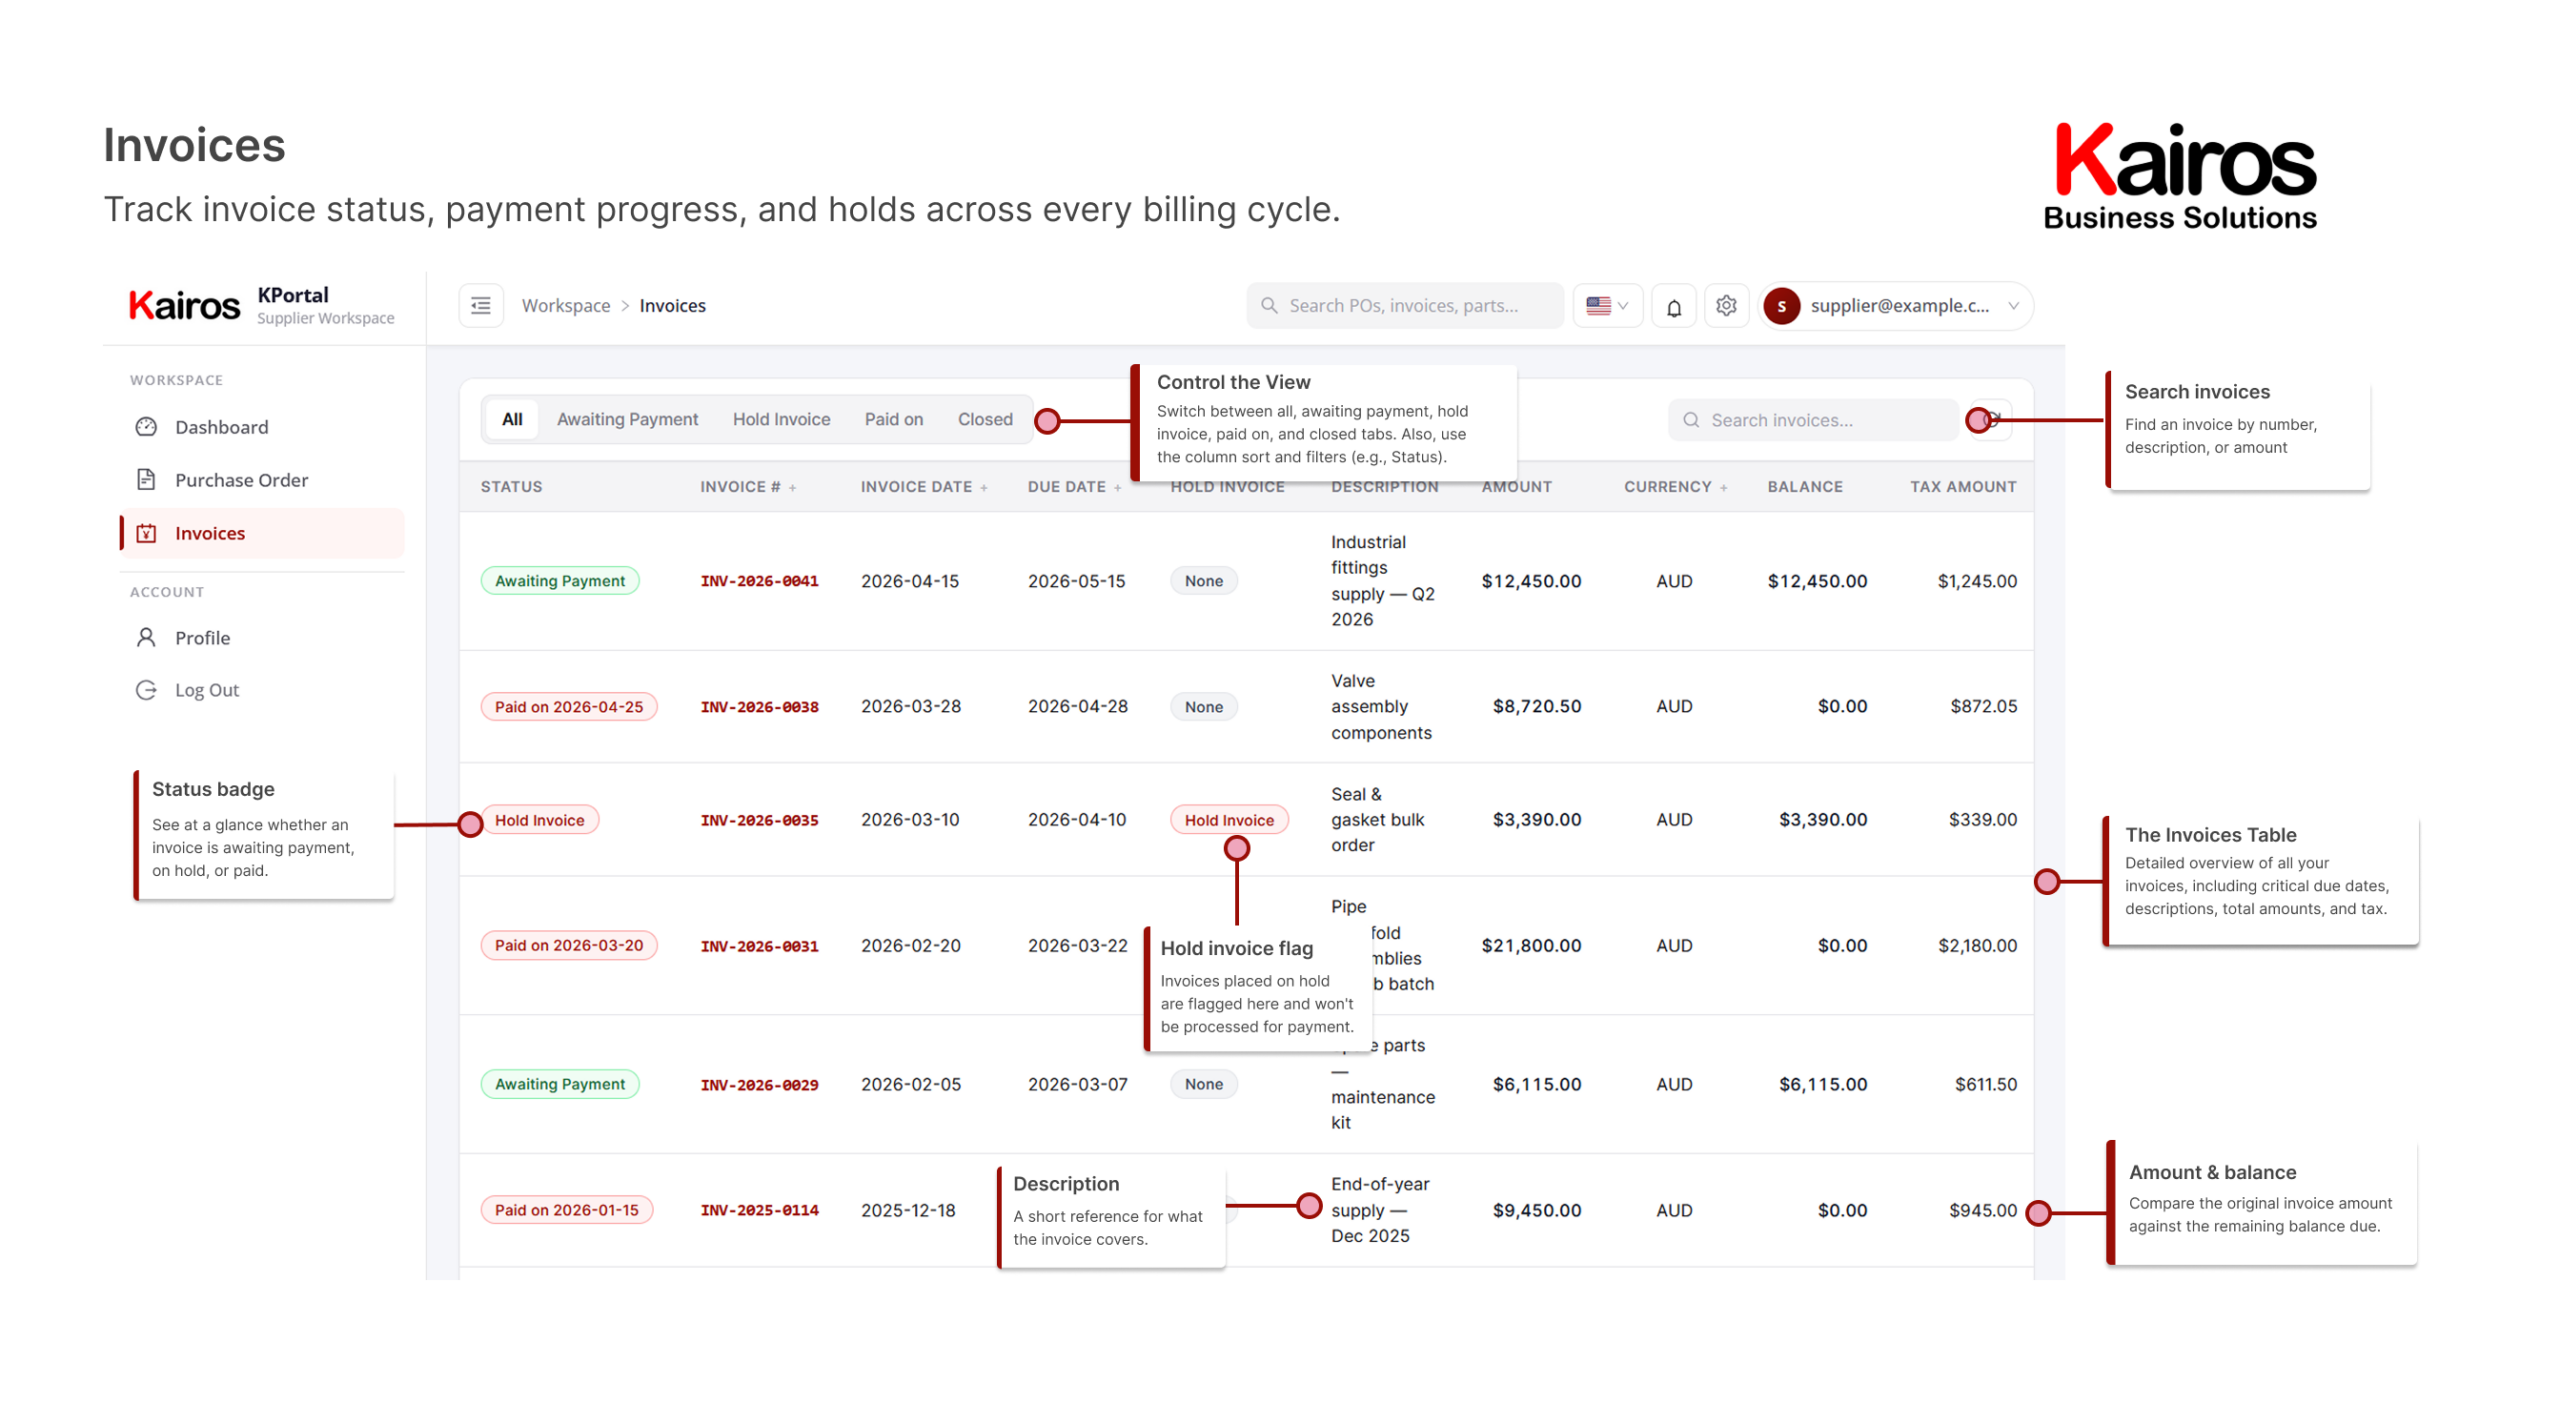Open invoice INV-2026-0038
Image resolution: width=2560 pixels, height=1424 pixels.
759,707
